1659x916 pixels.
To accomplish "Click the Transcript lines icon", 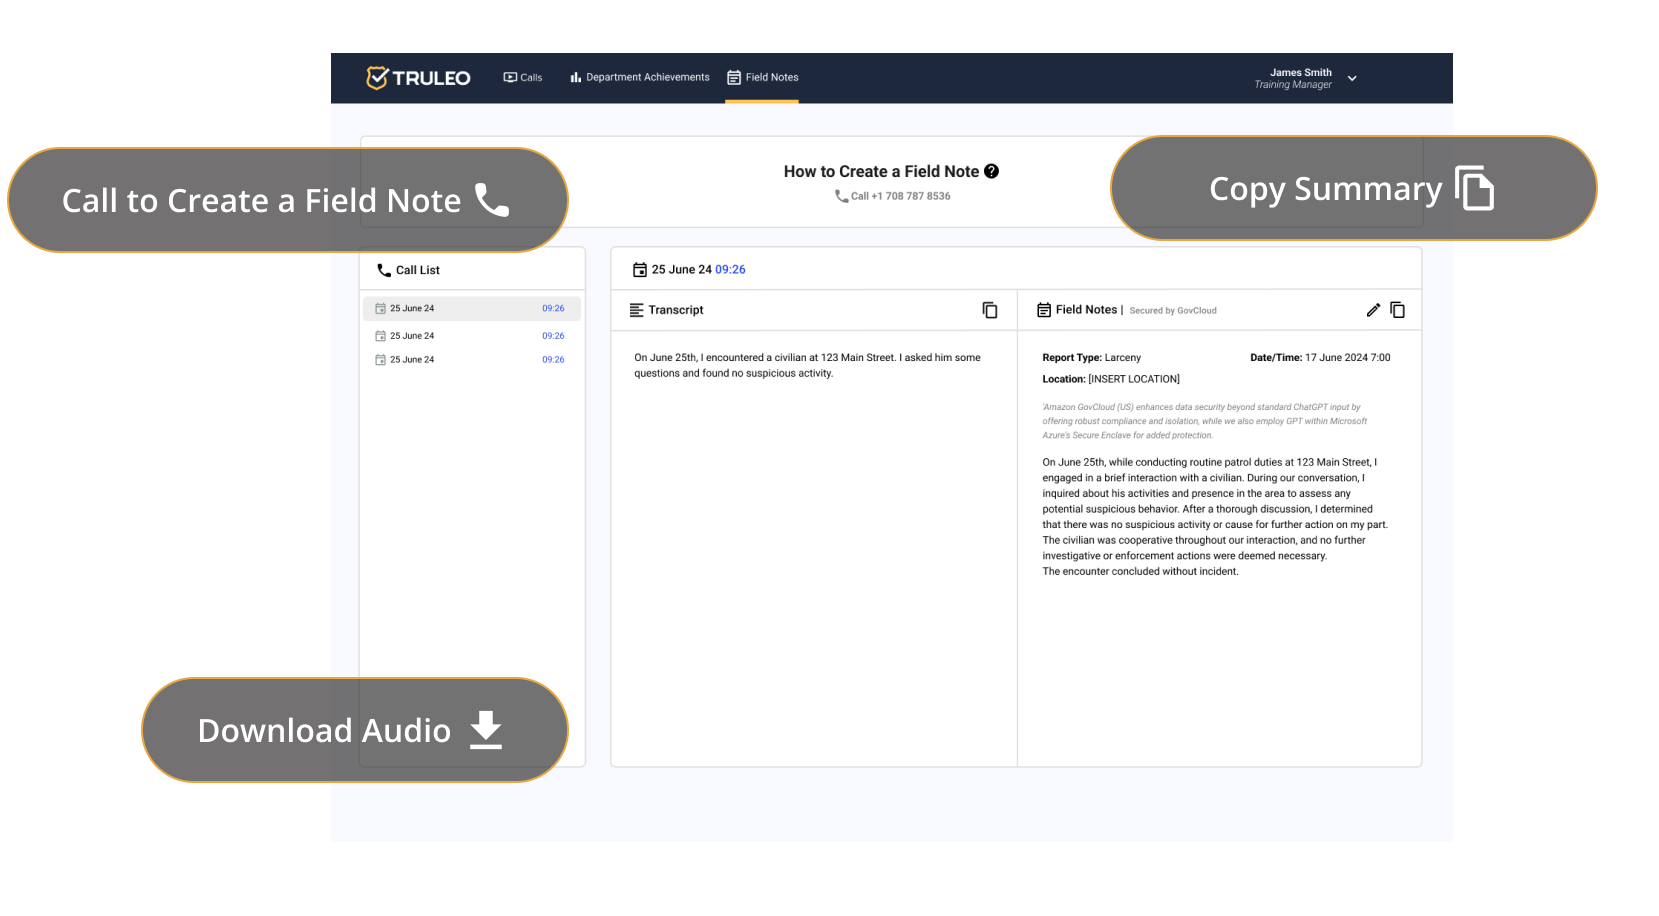I will (637, 310).
